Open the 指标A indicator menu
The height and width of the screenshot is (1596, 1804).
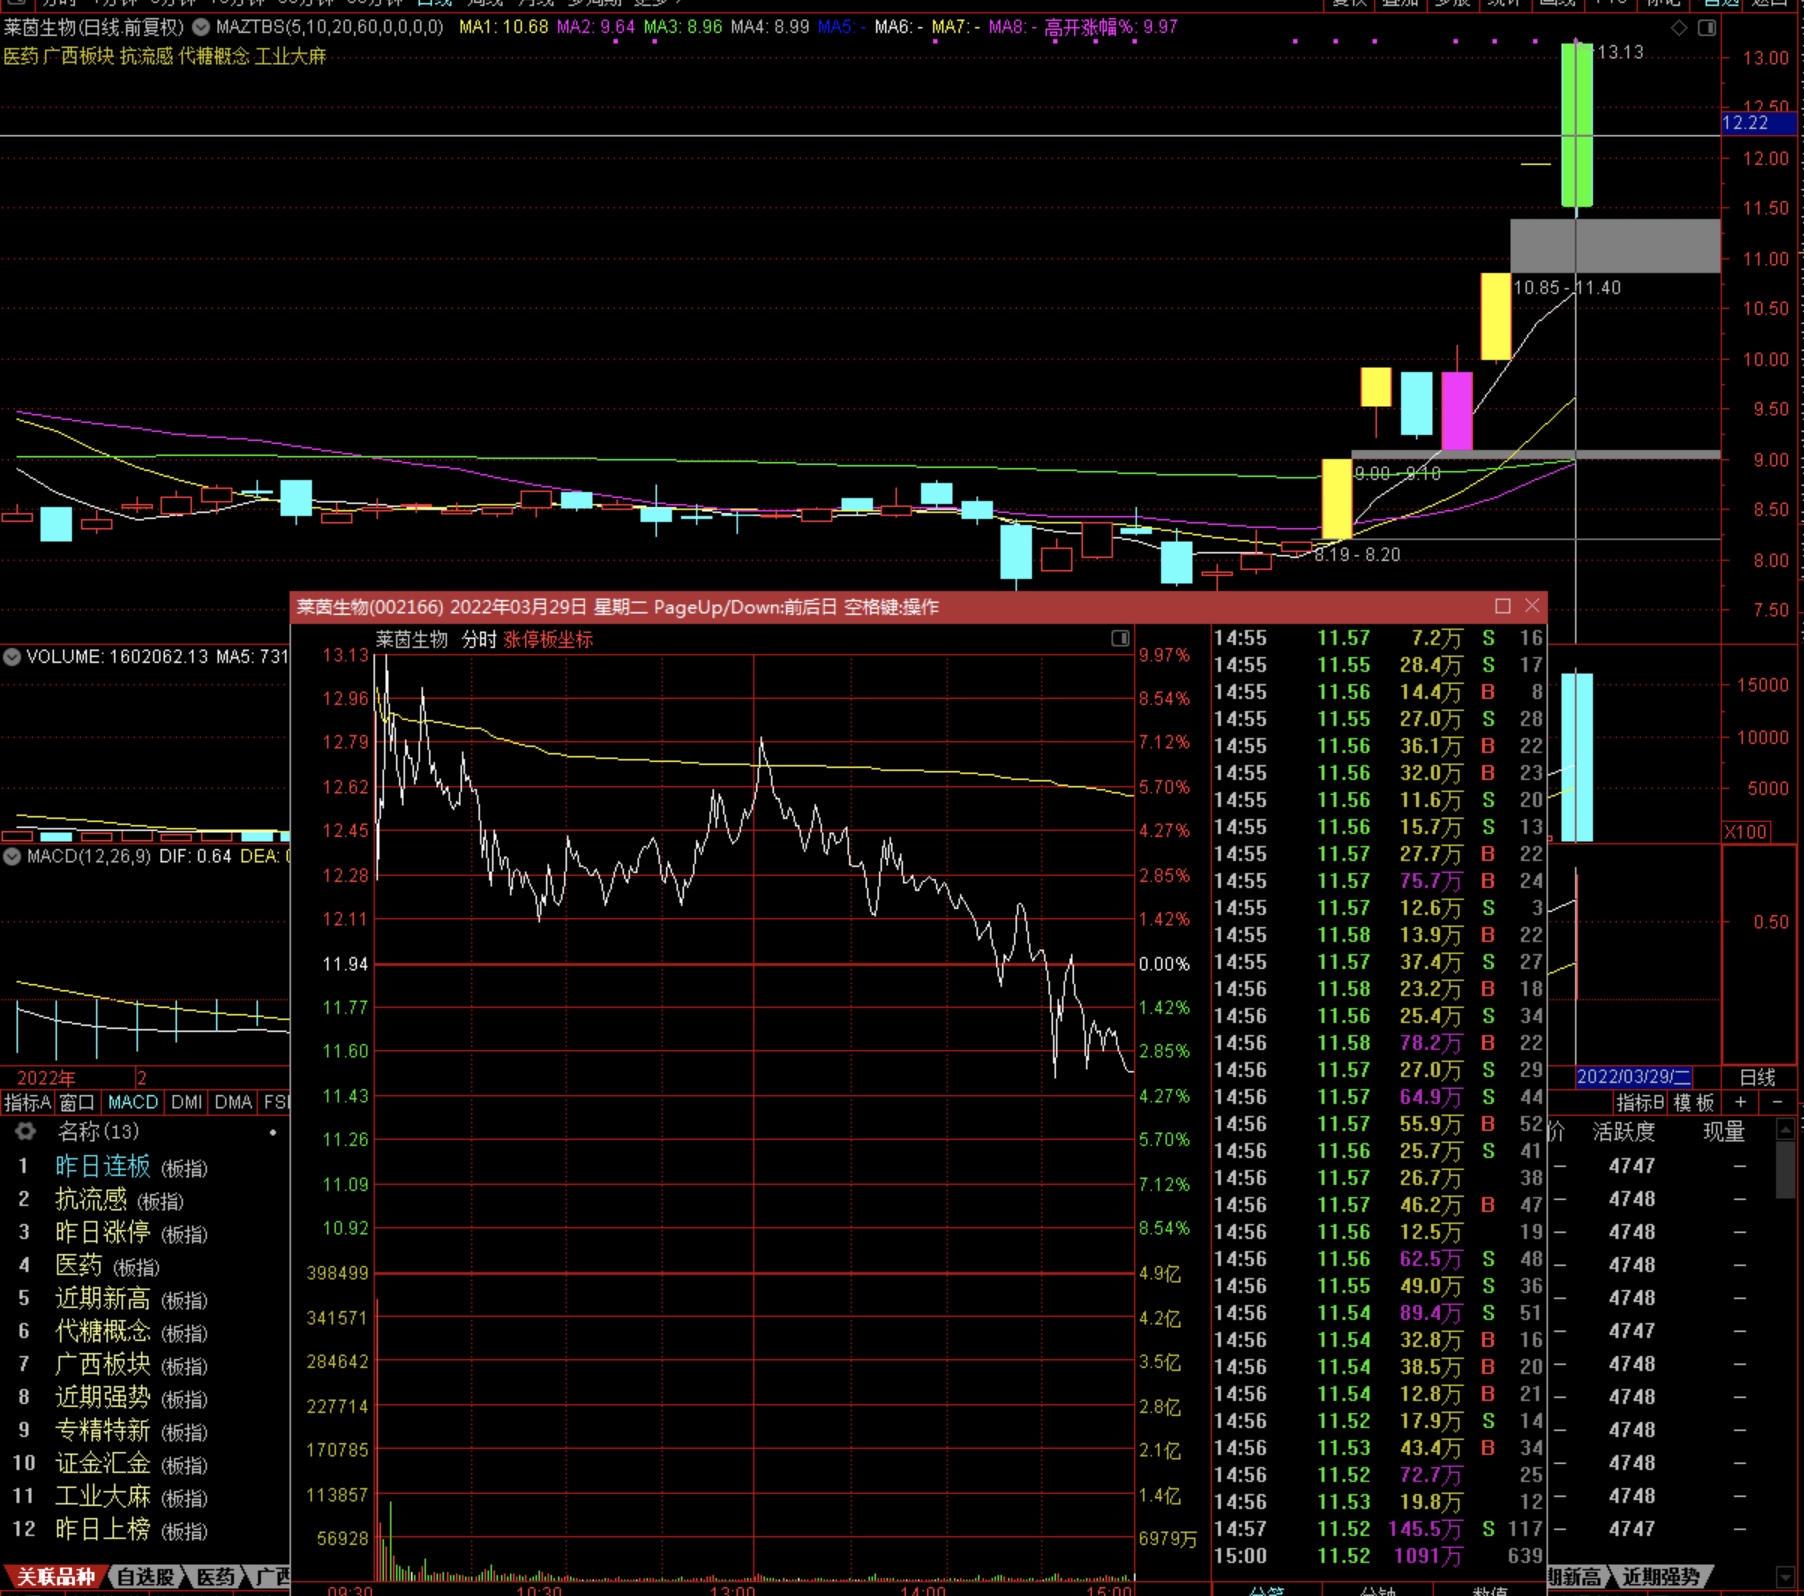(x=27, y=1102)
